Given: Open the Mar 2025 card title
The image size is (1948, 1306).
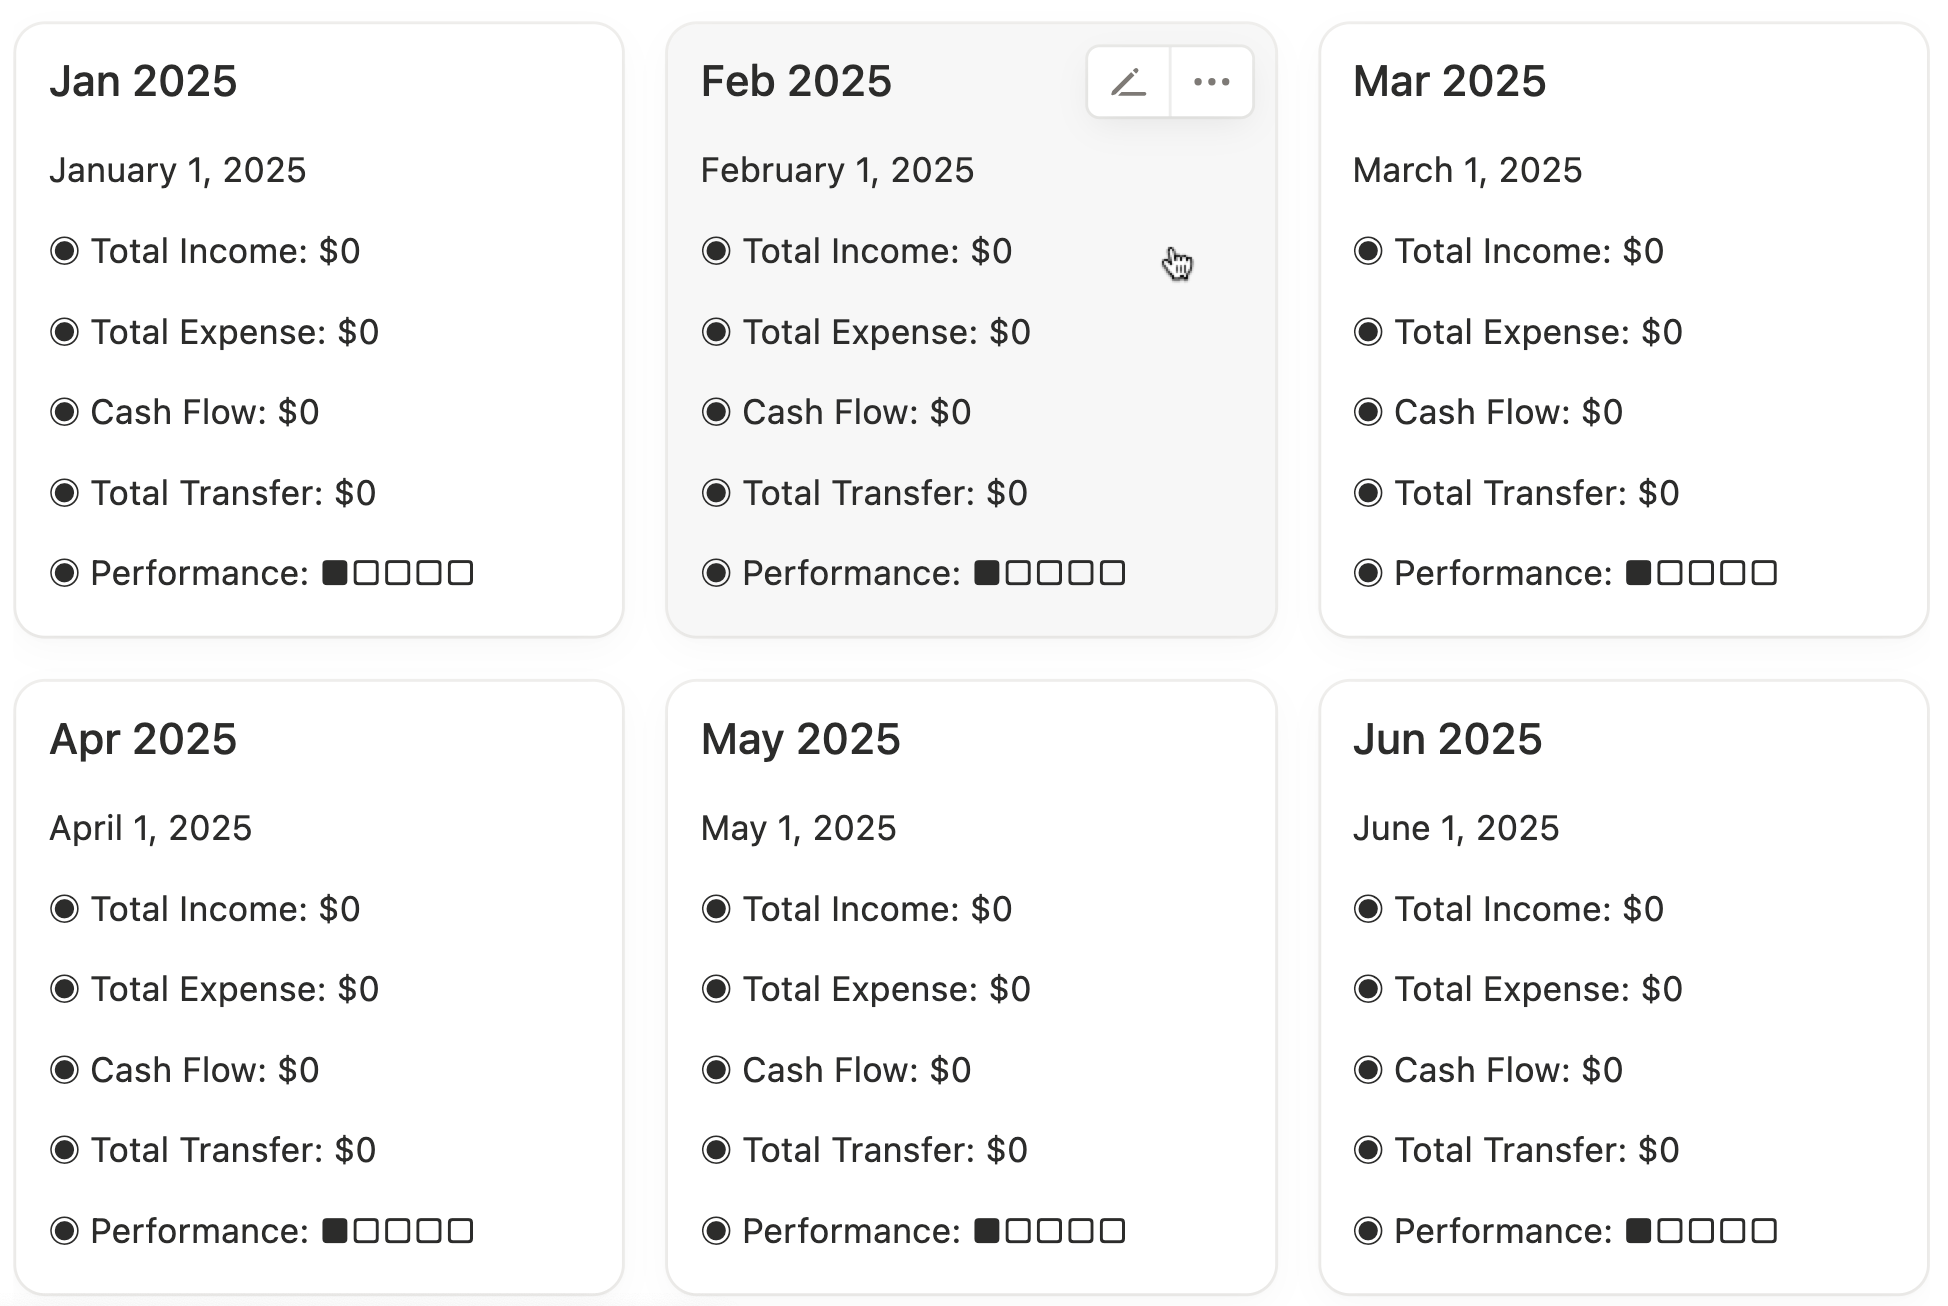Looking at the screenshot, I should click(1449, 81).
